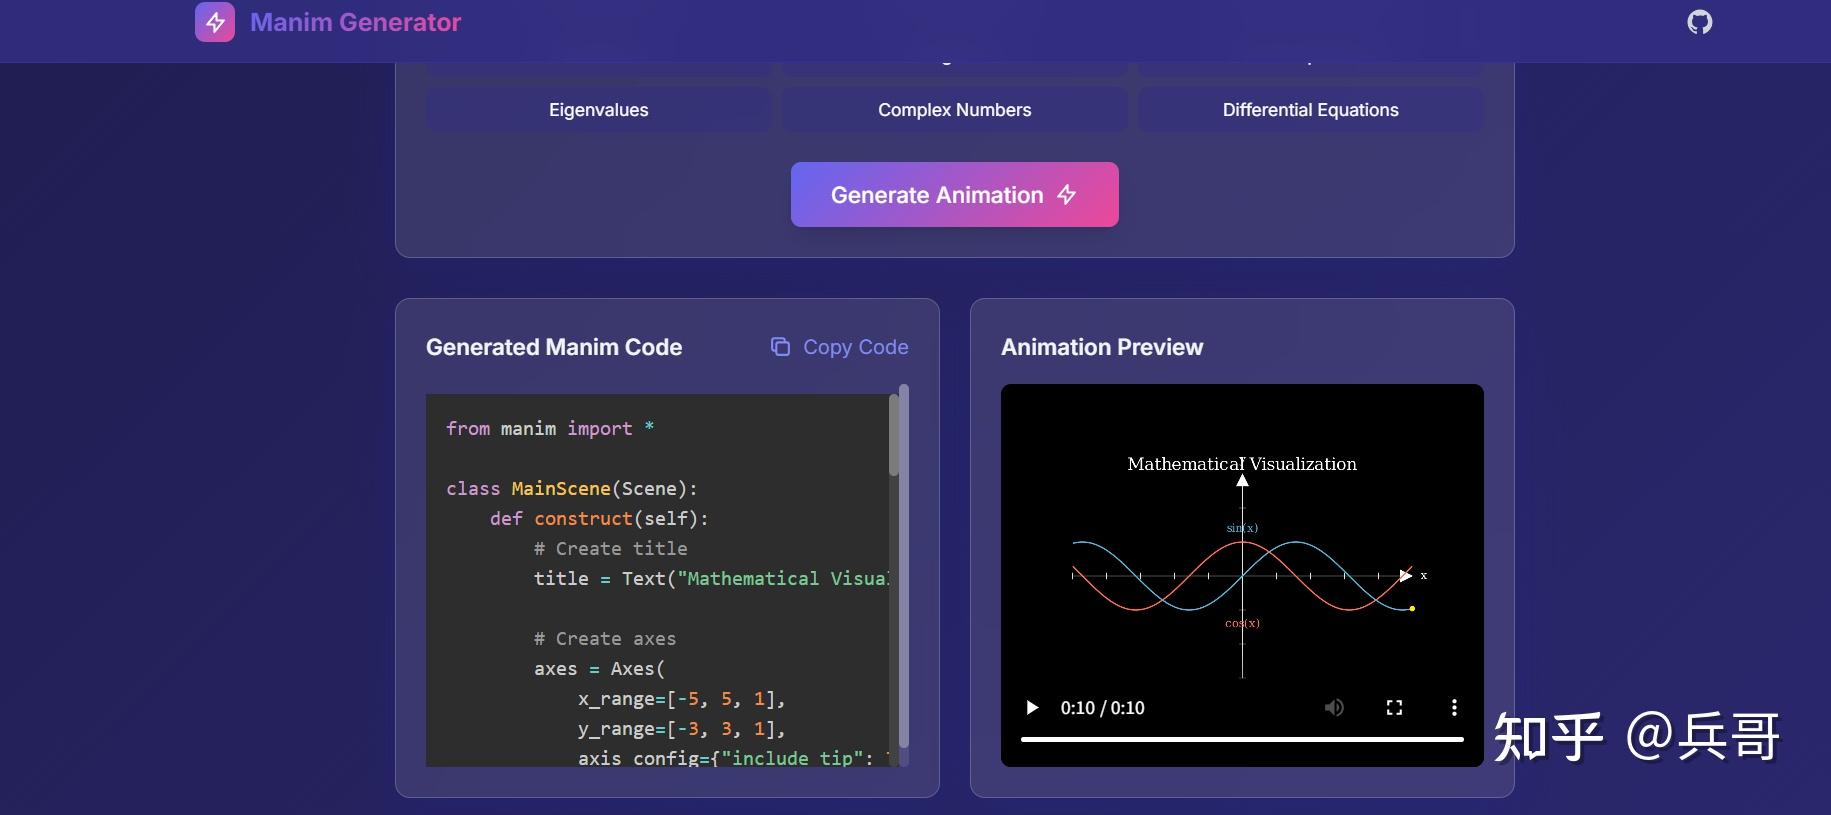Viewport: 1831px width, 815px height.
Task: Seek along the video progress bar
Action: (1242, 740)
